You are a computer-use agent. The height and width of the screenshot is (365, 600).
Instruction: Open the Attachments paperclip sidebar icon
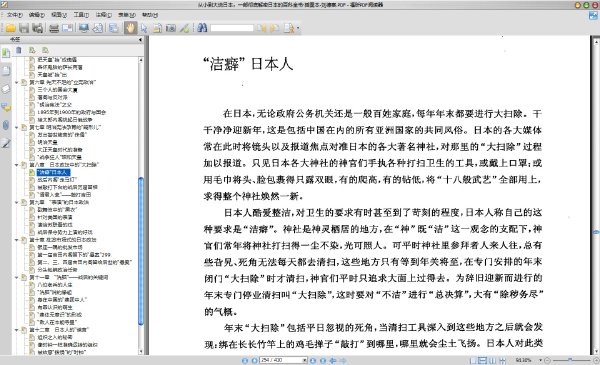coord(6,125)
